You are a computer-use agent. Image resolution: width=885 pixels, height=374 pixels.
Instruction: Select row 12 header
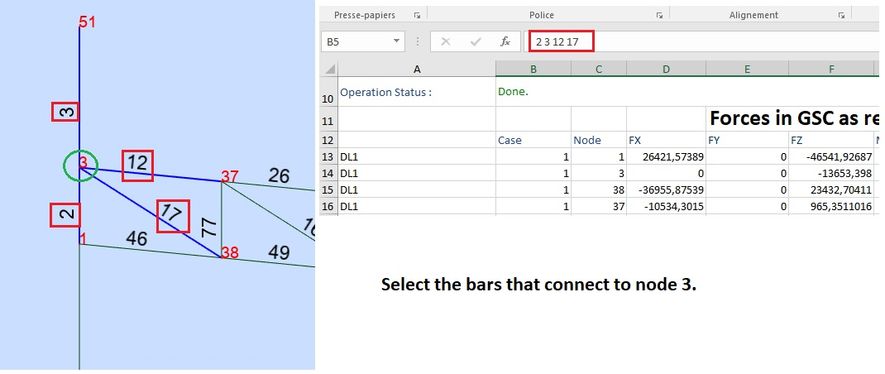click(328, 140)
